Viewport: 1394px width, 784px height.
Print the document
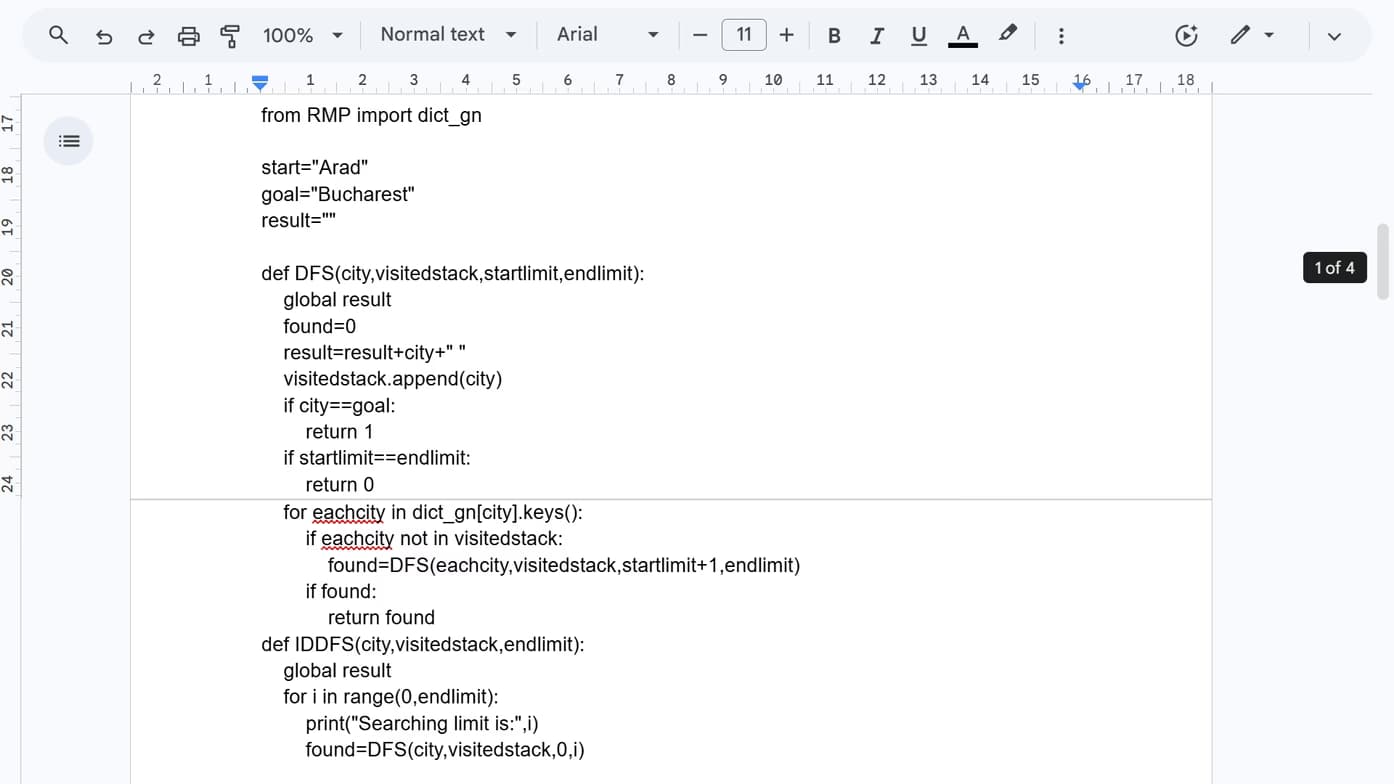click(188, 36)
